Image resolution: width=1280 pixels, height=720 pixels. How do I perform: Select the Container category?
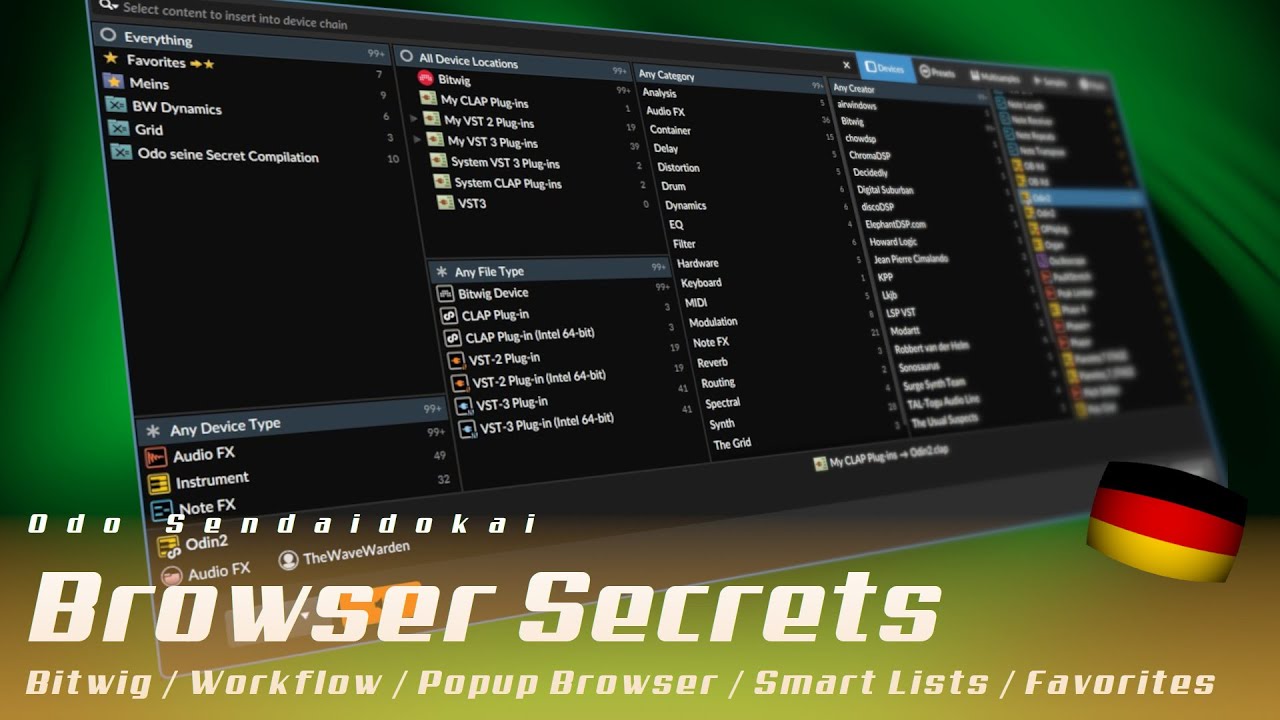point(670,130)
